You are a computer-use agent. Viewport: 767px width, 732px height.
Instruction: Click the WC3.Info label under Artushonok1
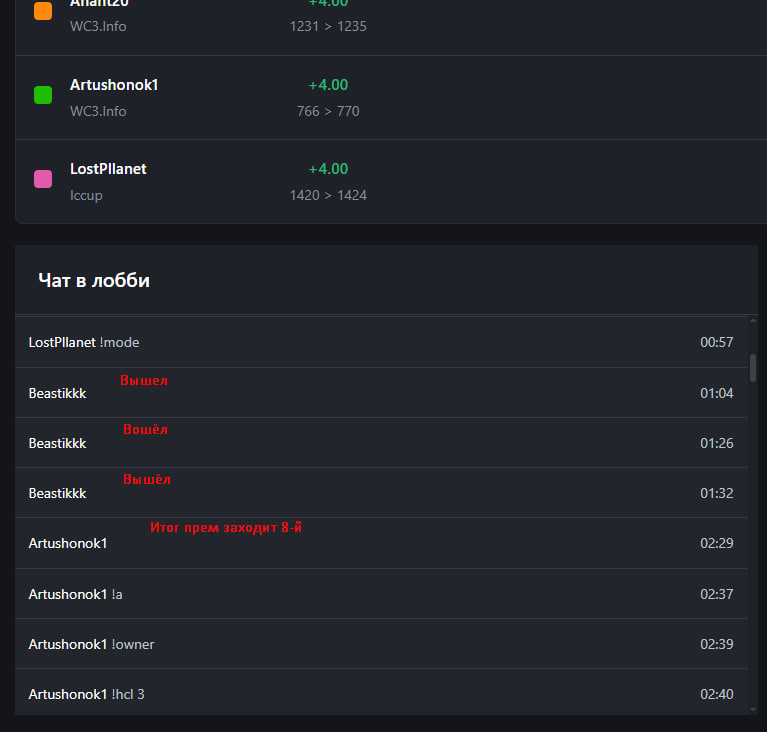tap(98, 112)
